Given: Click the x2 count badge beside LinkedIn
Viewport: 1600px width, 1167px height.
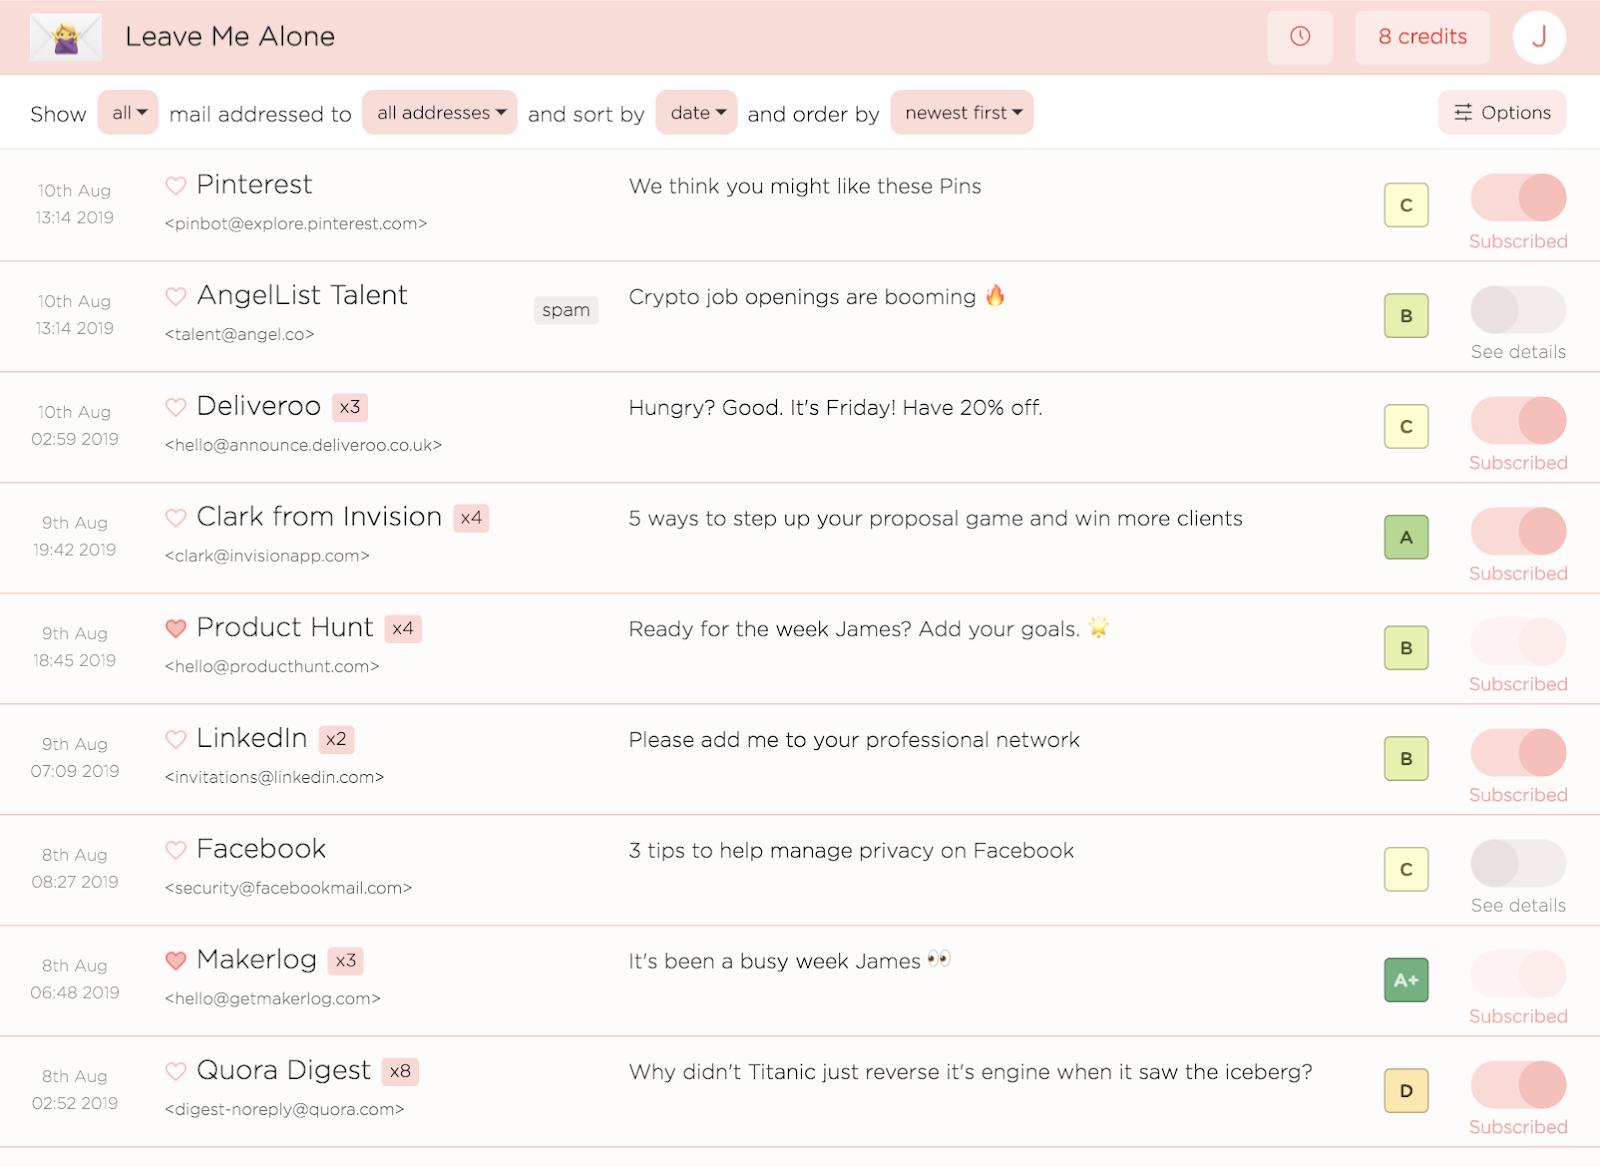Looking at the screenshot, I should click(336, 739).
